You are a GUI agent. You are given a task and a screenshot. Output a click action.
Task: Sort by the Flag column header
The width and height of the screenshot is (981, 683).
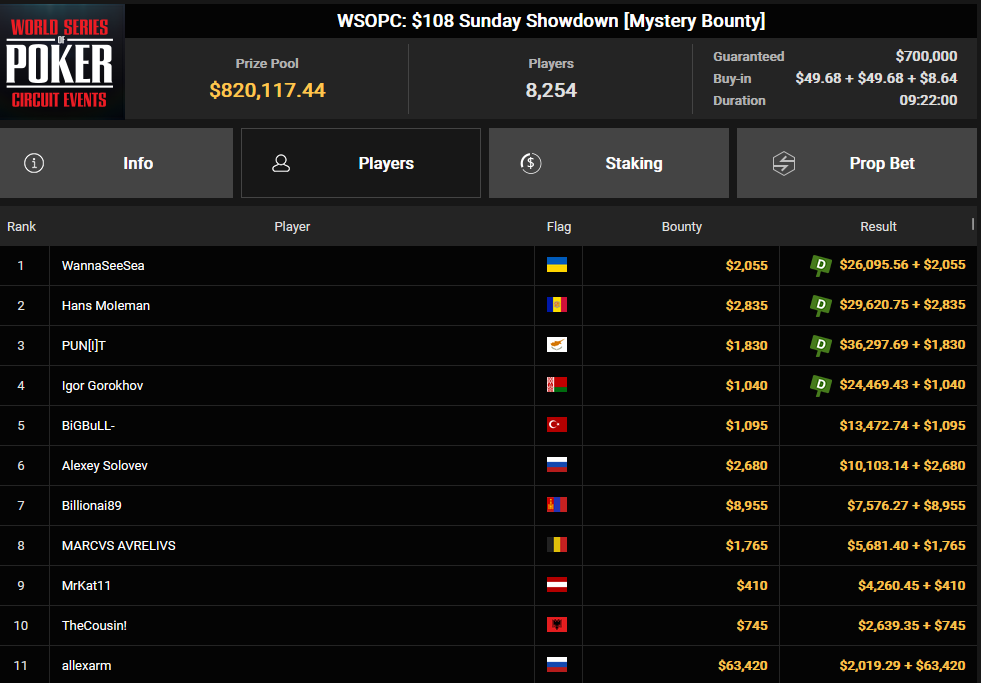pos(559,226)
